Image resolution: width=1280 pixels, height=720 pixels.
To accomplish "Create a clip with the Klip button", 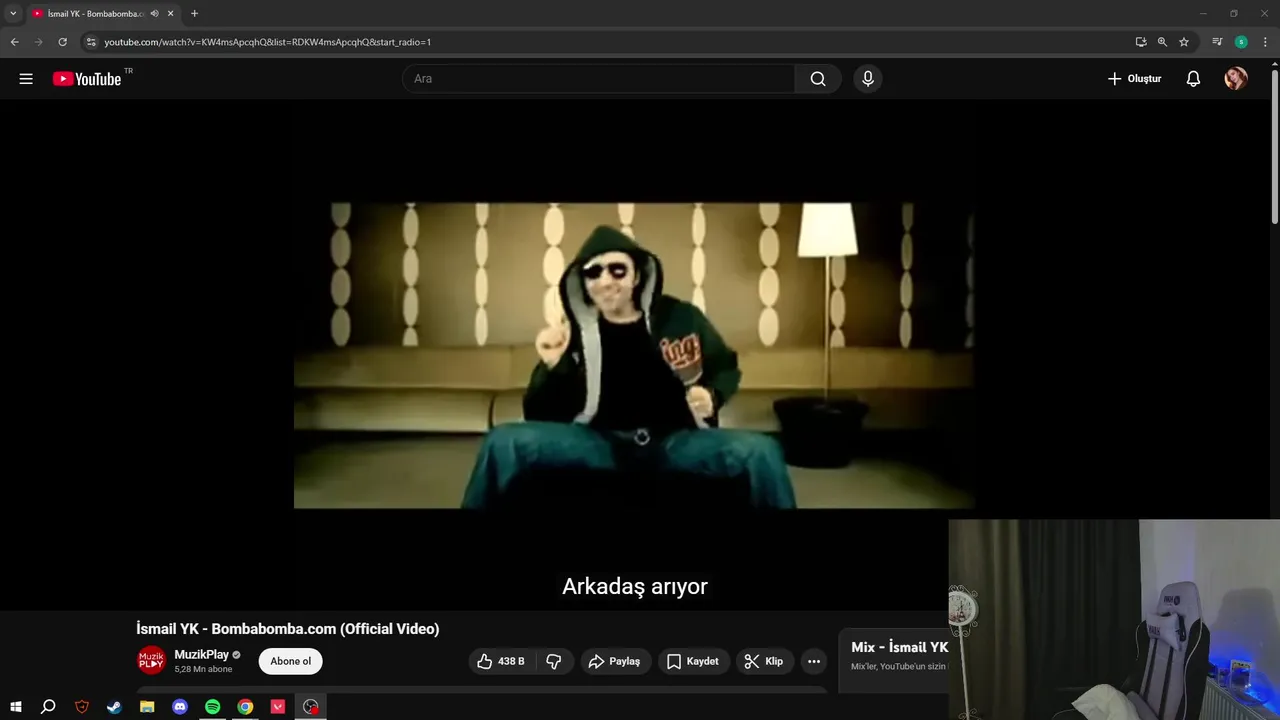I will coord(764,661).
